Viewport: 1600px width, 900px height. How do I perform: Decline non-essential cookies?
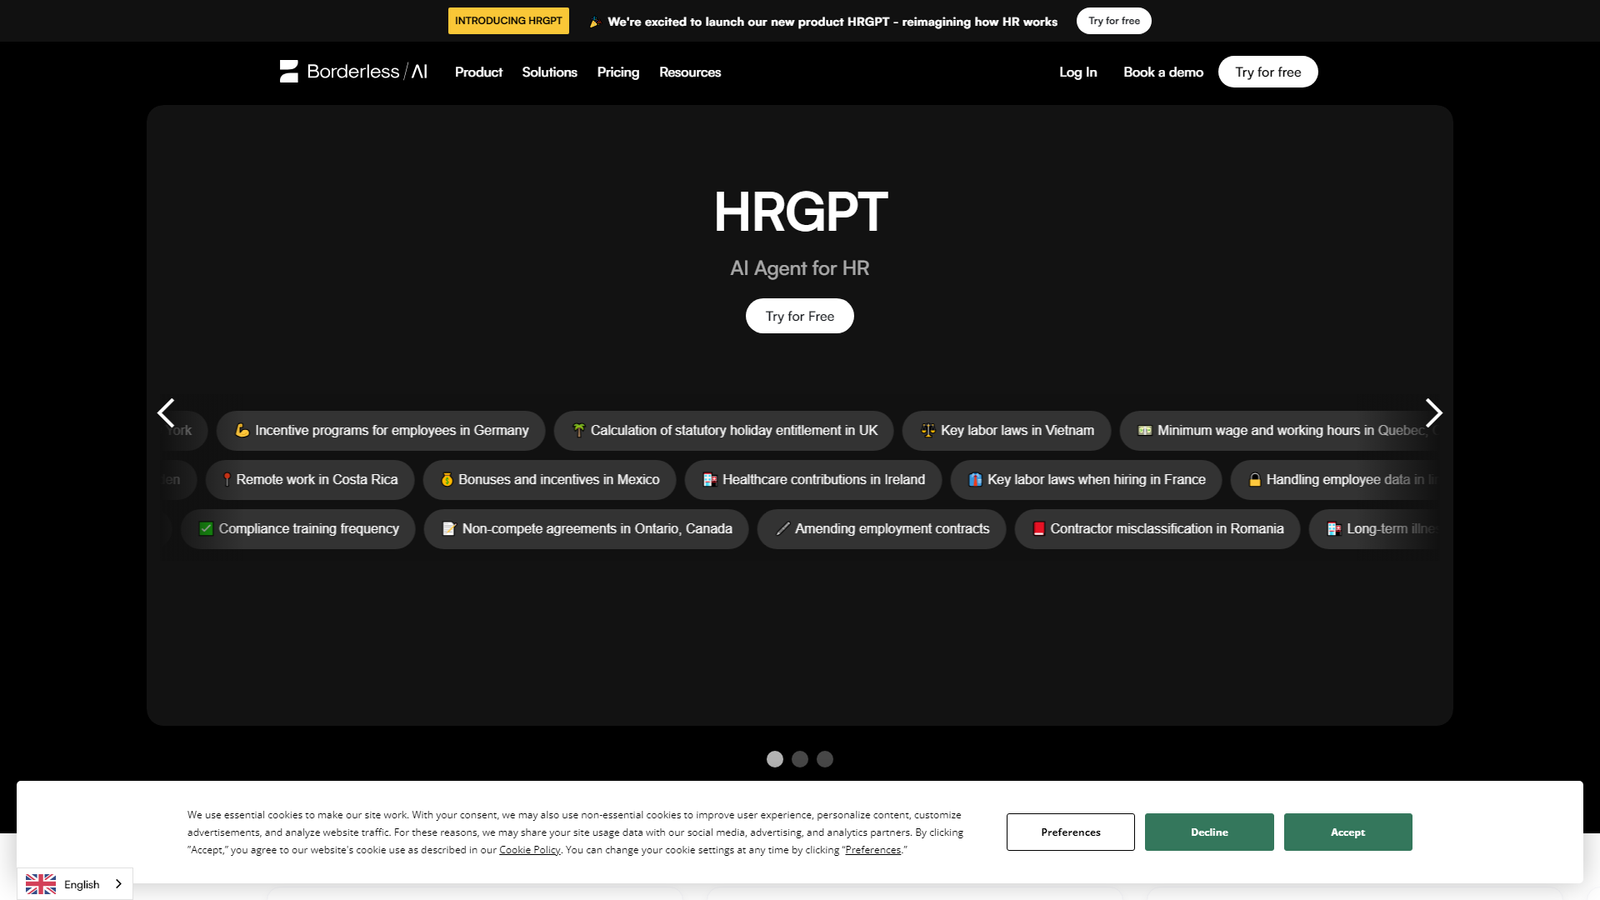pos(1209,832)
